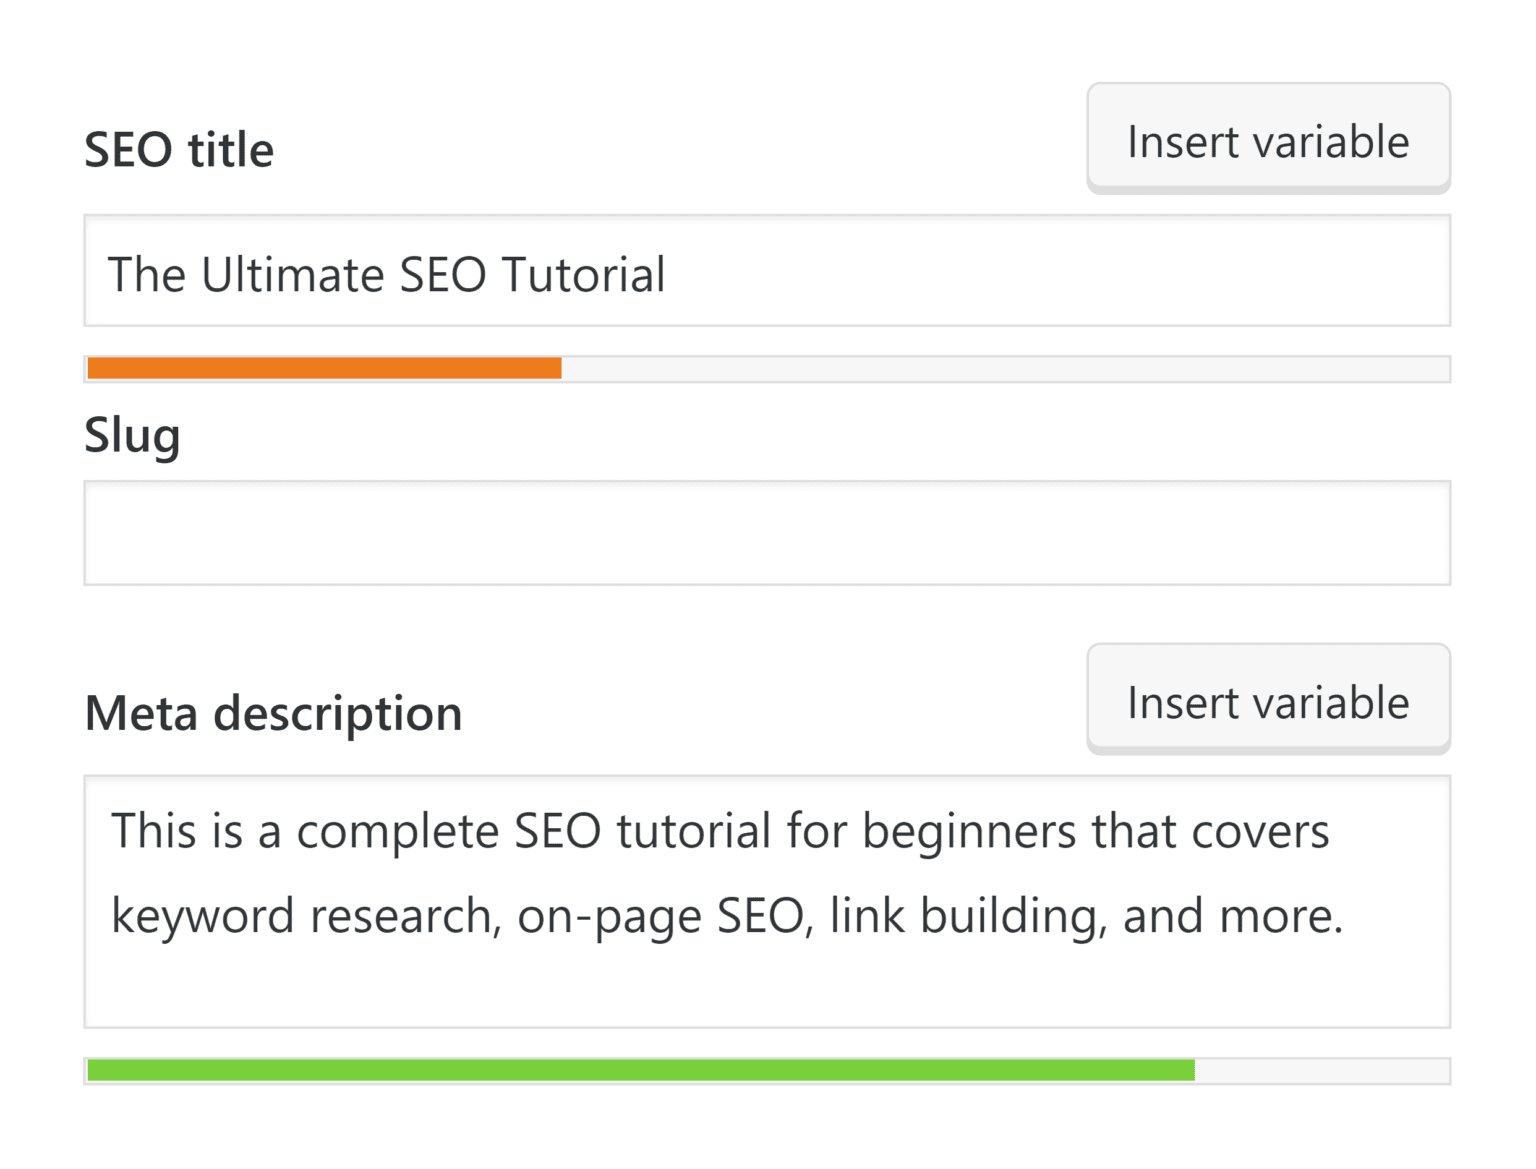This screenshot has width=1536, height=1169.
Task: Click the Insert variable button beside Meta description
Action: click(x=1268, y=699)
